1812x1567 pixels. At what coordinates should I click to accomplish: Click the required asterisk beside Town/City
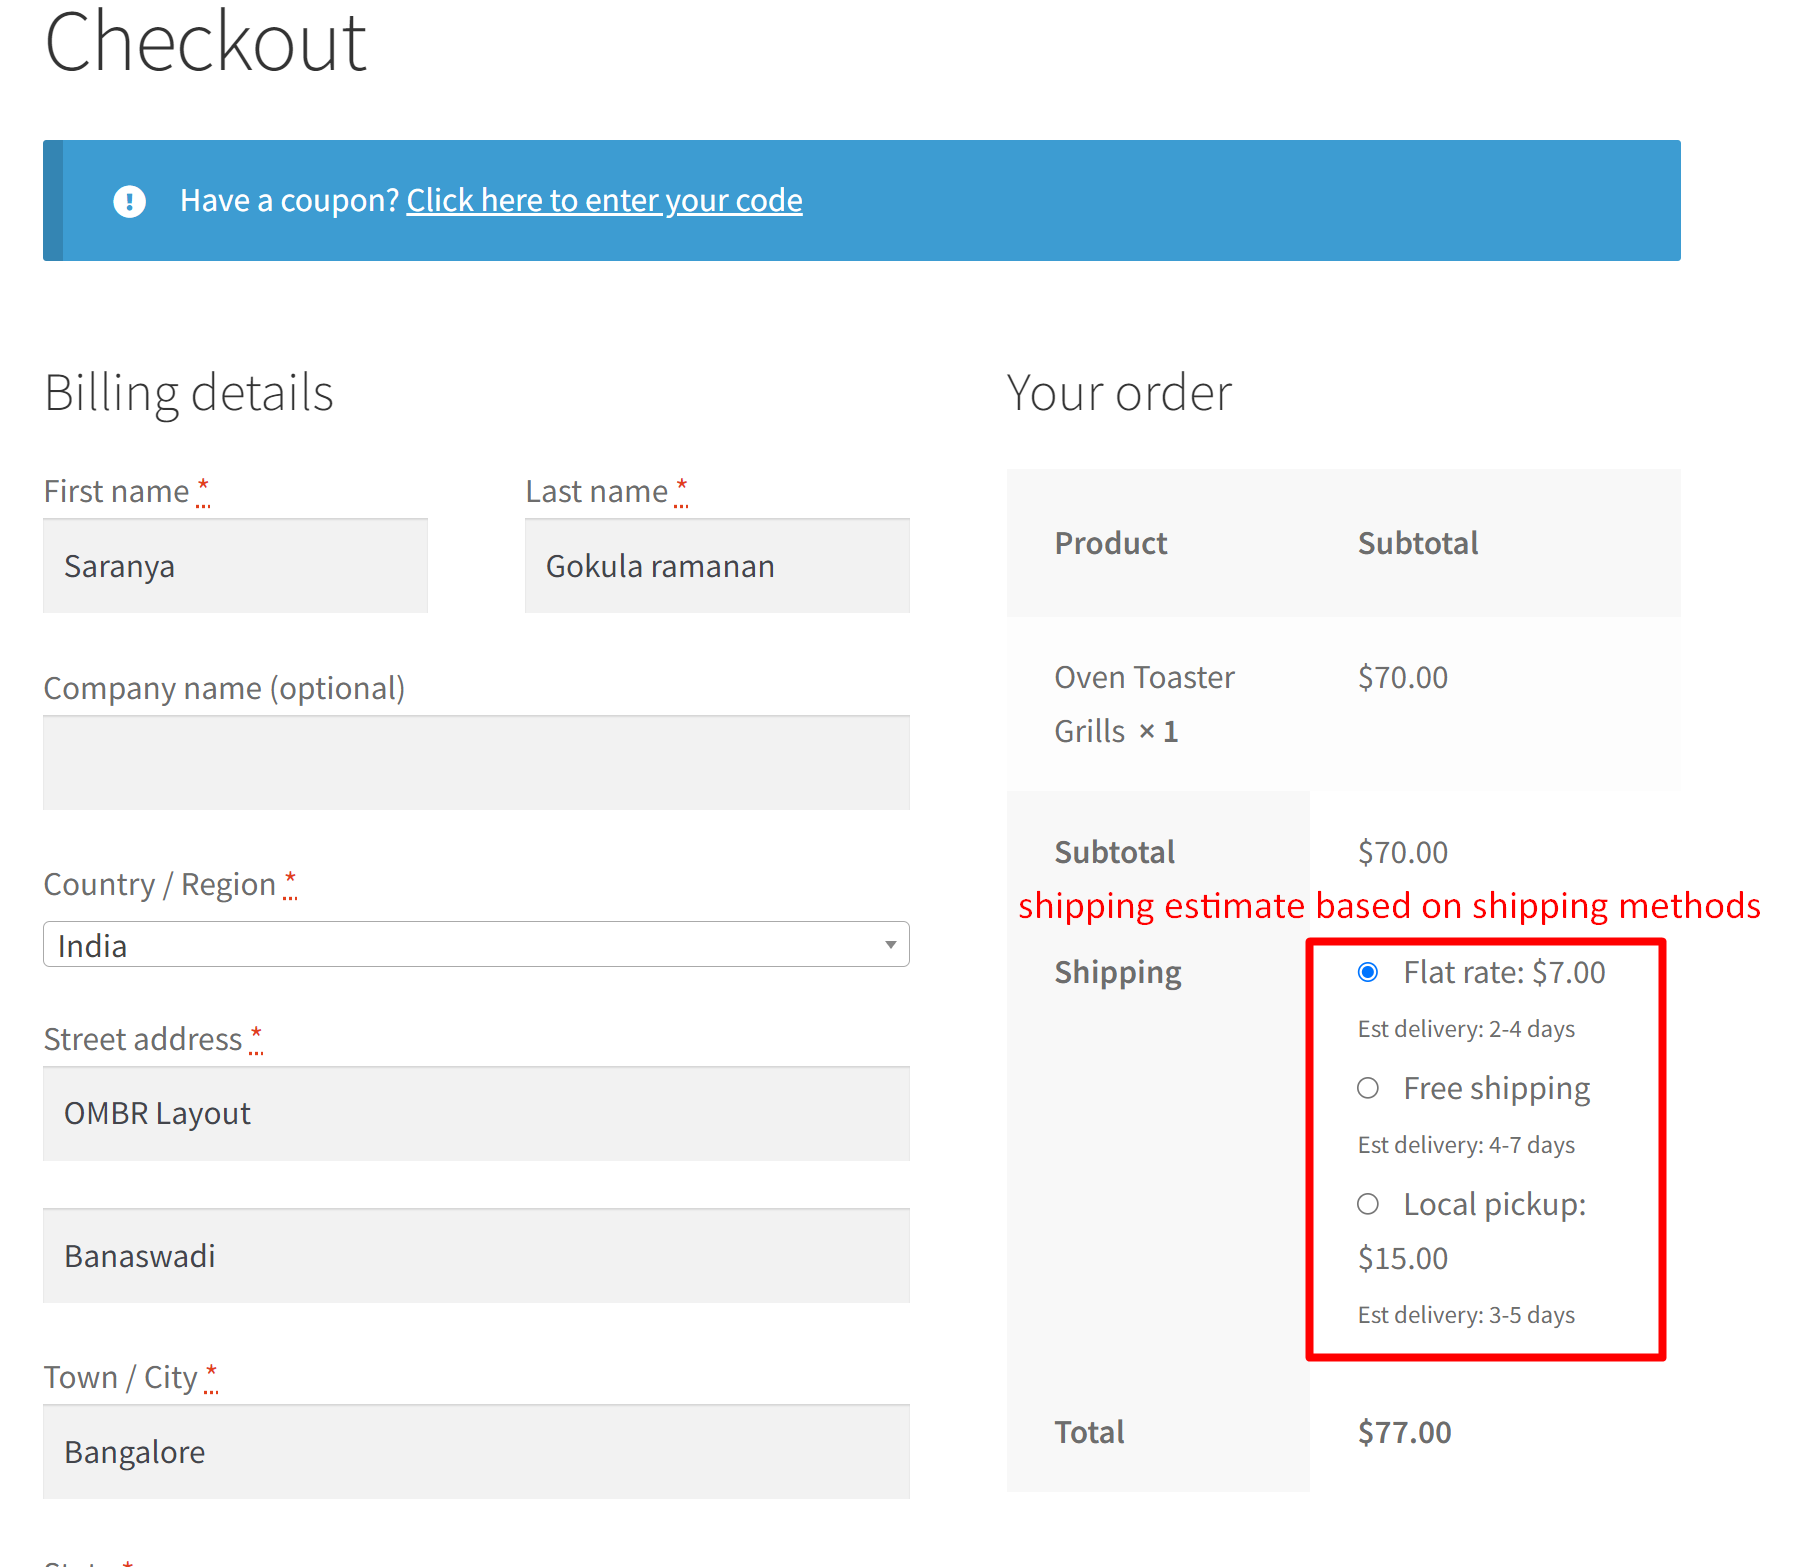[212, 1374]
